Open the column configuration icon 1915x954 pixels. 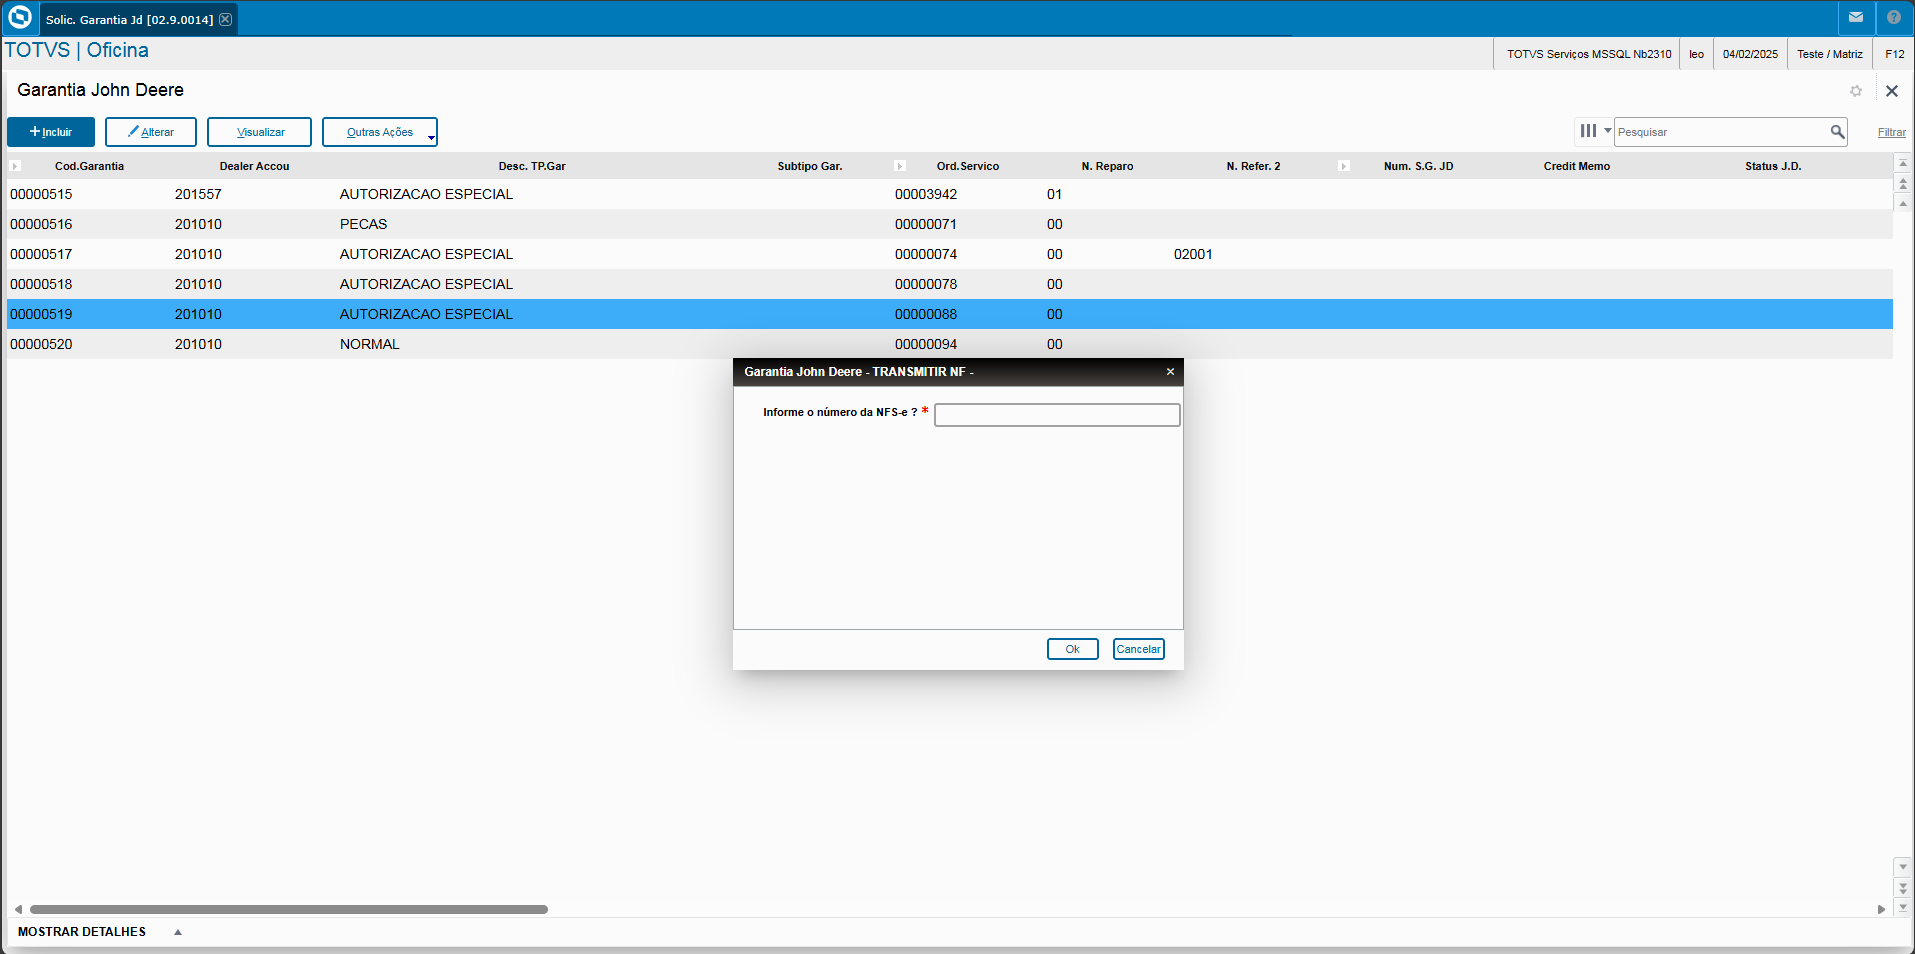click(1588, 131)
